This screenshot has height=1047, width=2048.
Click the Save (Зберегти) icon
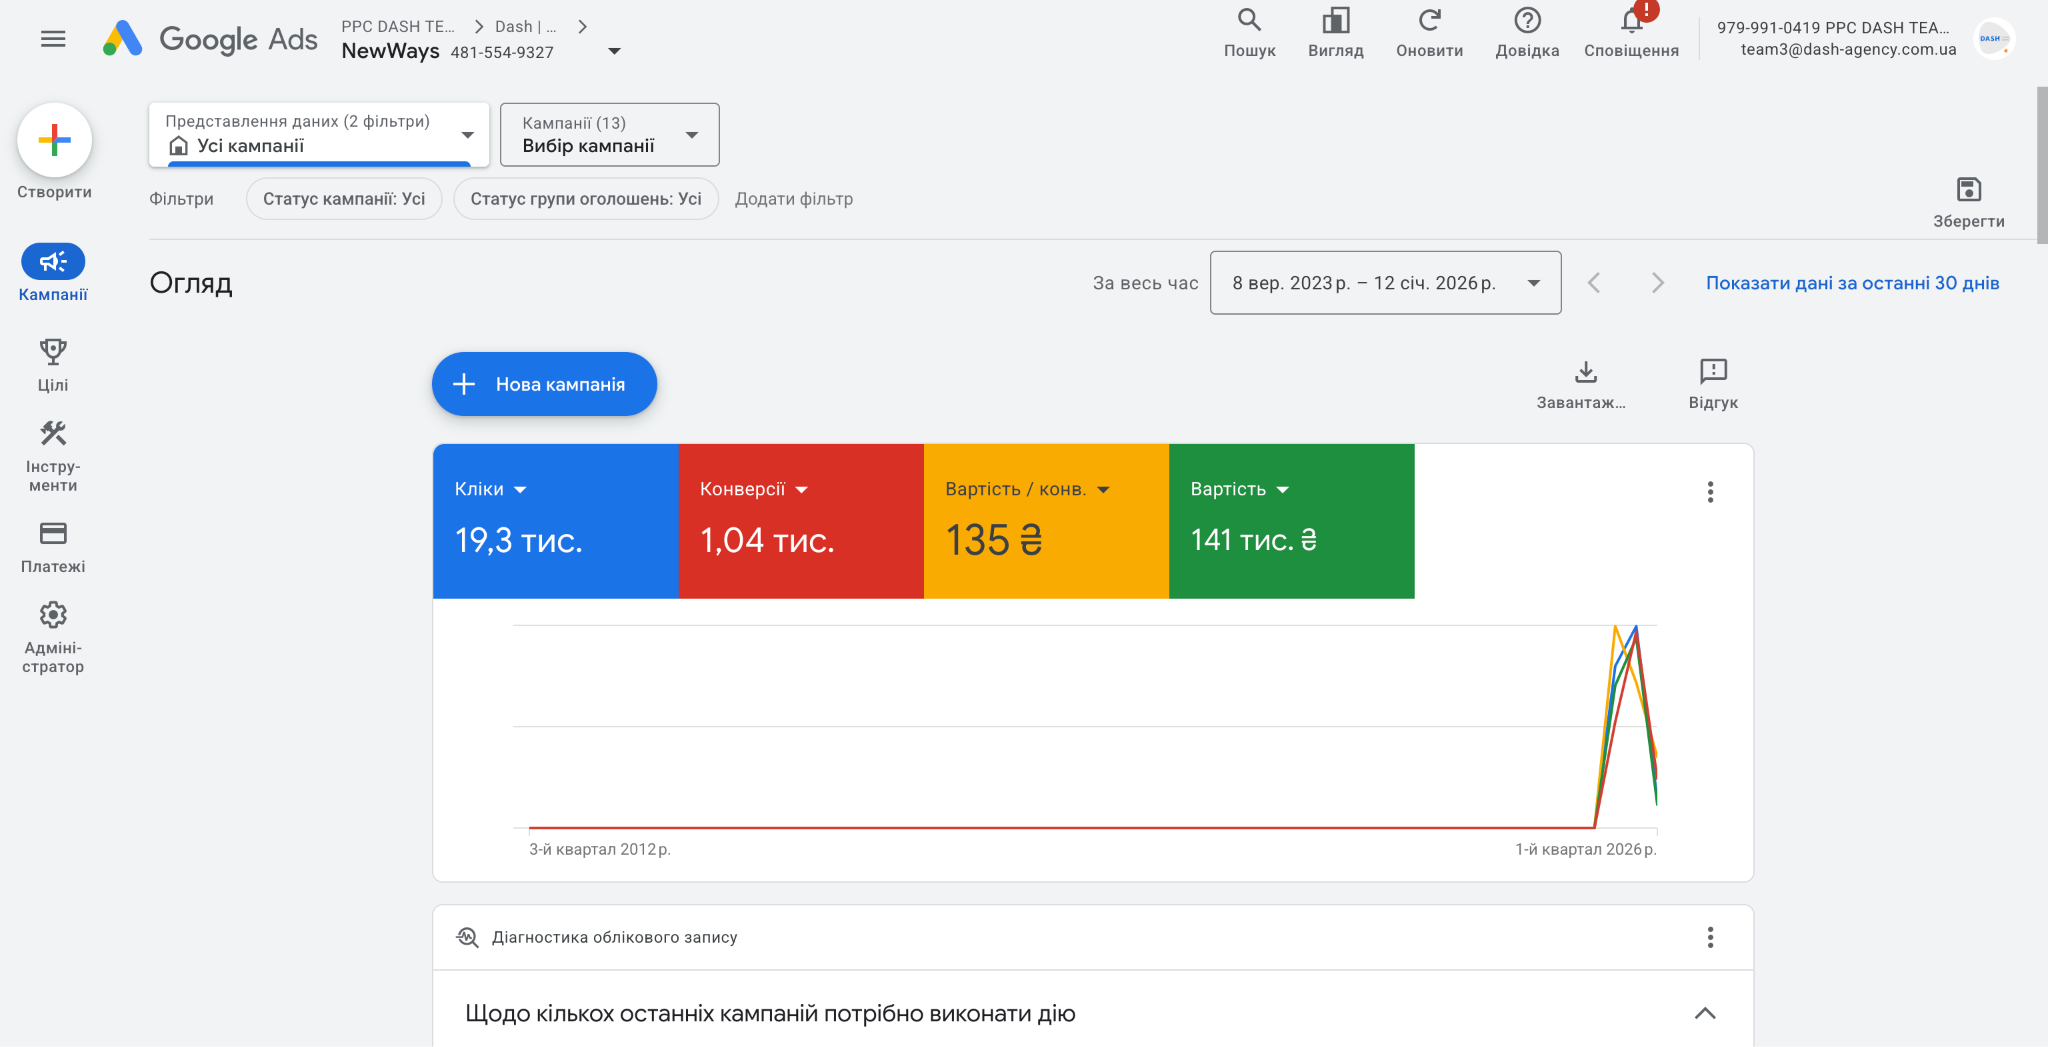[x=1968, y=190]
